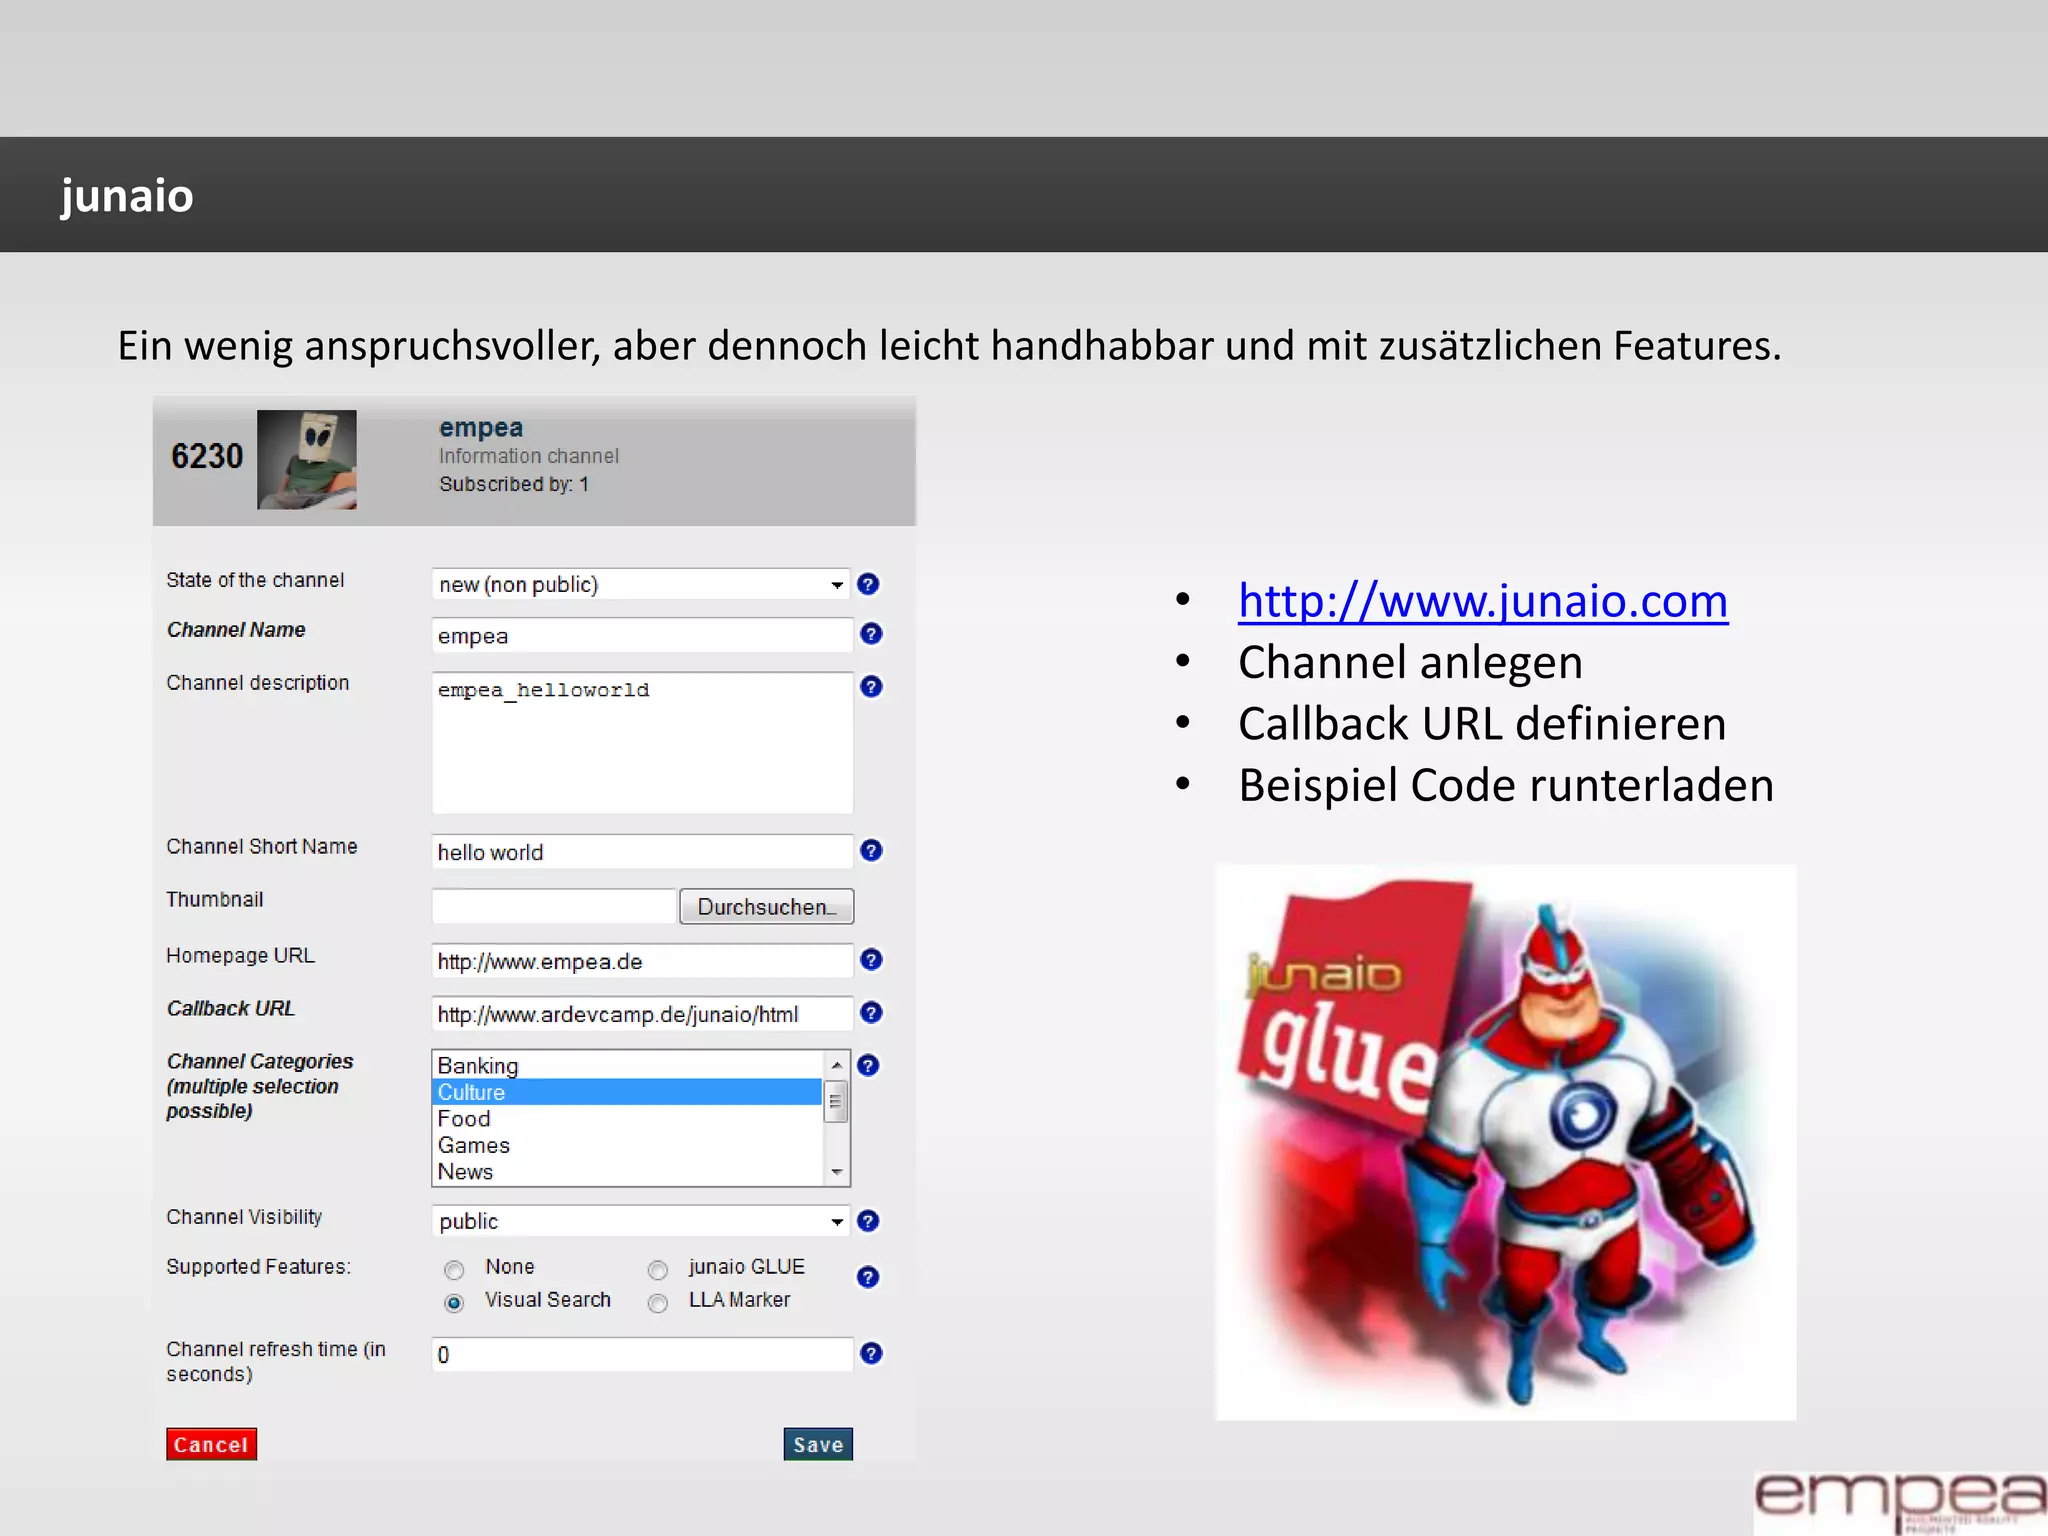2048x1536 pixels.
Task: Click help icon next to Channel Short Name
Action: [871, 851]
